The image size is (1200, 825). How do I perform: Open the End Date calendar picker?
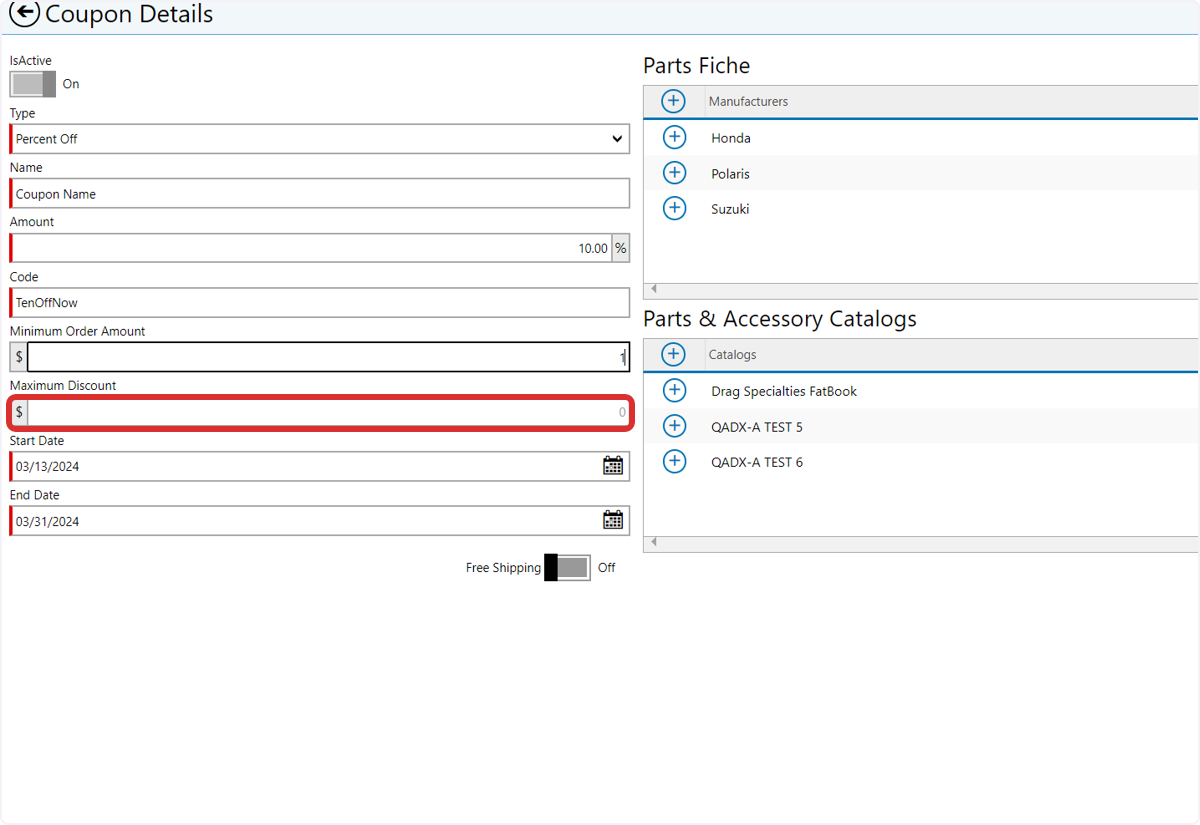(613, 520)
